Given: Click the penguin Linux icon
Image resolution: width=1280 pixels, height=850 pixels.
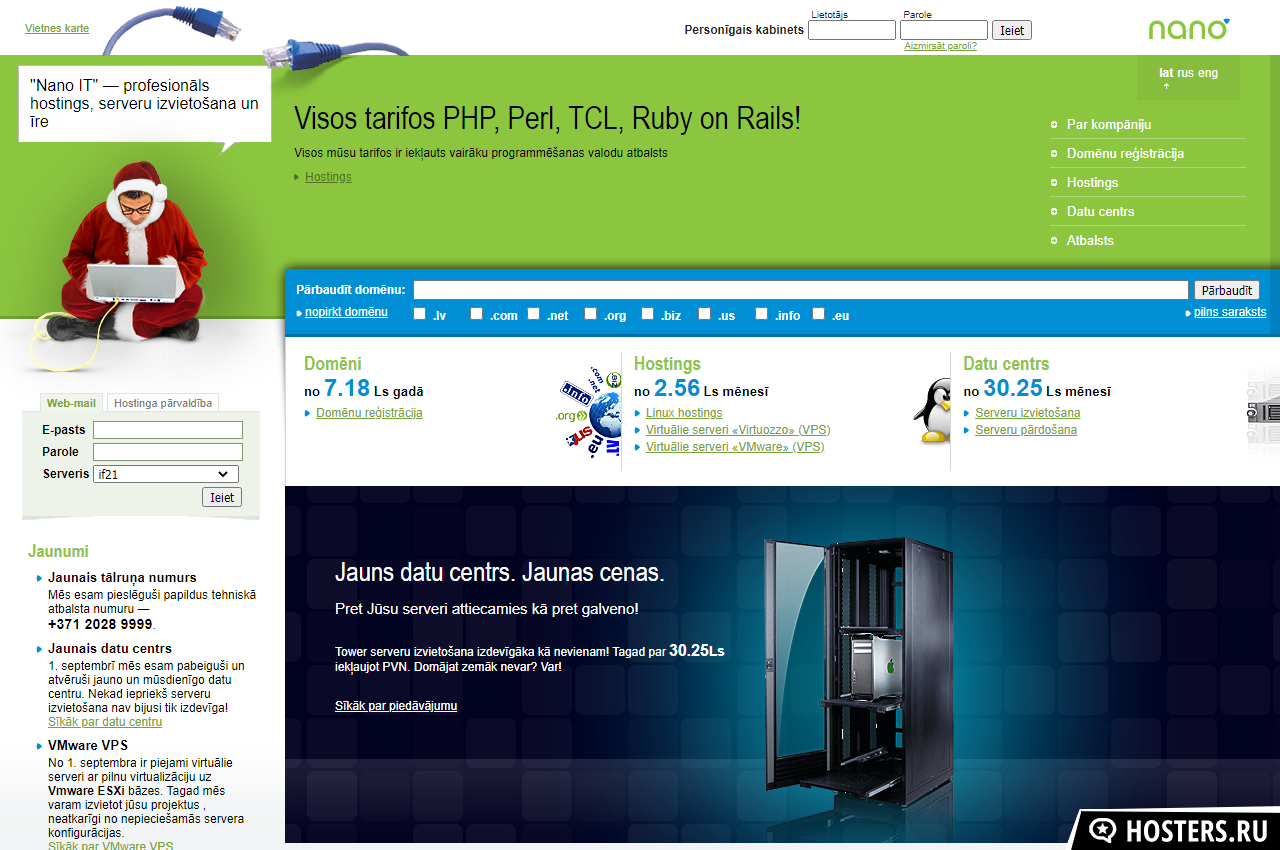Looking at the screenshot, I should (933, 411).
